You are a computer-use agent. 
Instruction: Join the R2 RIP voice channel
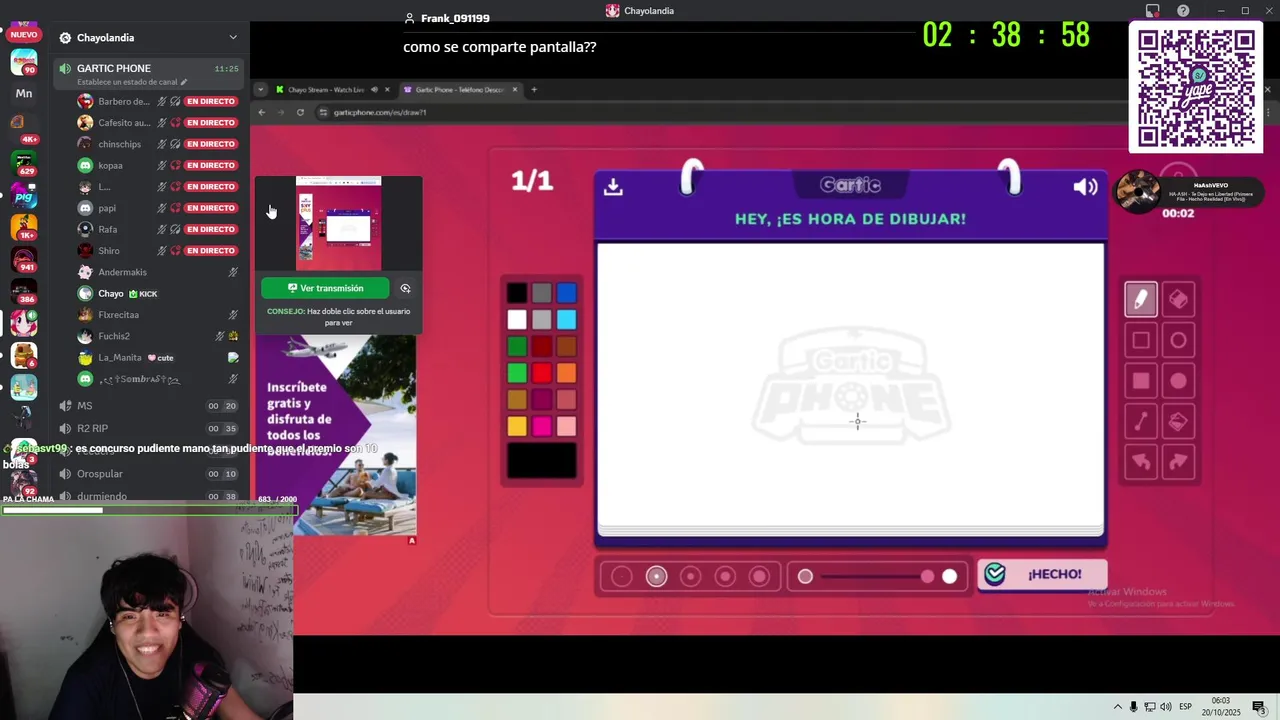pos(147,428)
